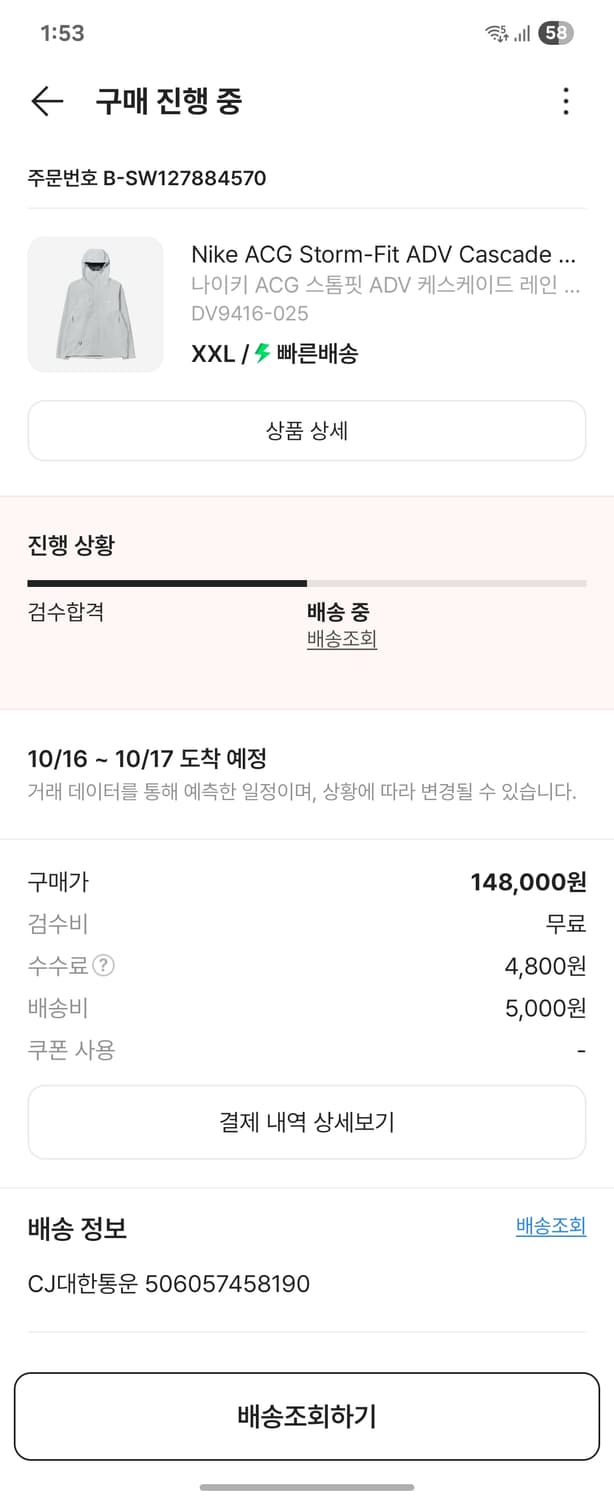614x1500 pixels.
Task: Tap 배송조회 link under 배송 중
Action: pyautogui.click(x=342, y=639)
